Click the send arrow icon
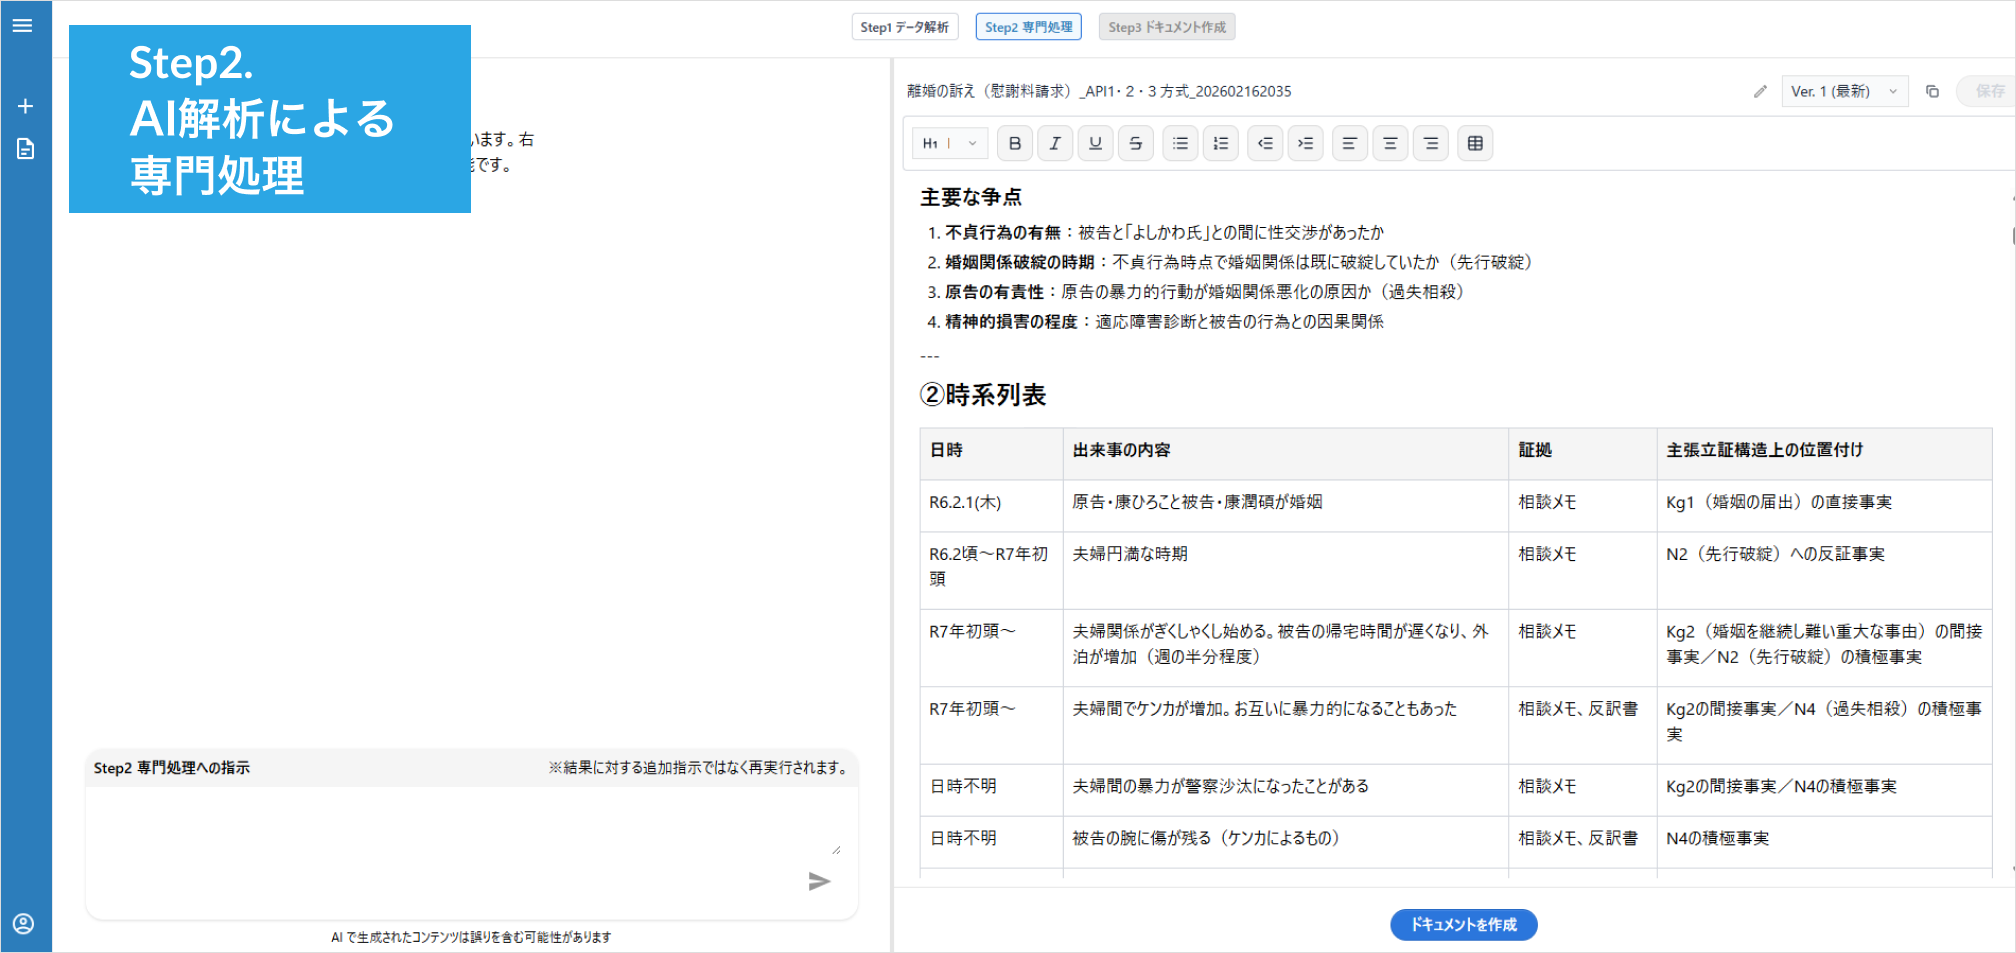Image resolution: width=2016 pixels, height=953 pixels. tap(819, 881)
